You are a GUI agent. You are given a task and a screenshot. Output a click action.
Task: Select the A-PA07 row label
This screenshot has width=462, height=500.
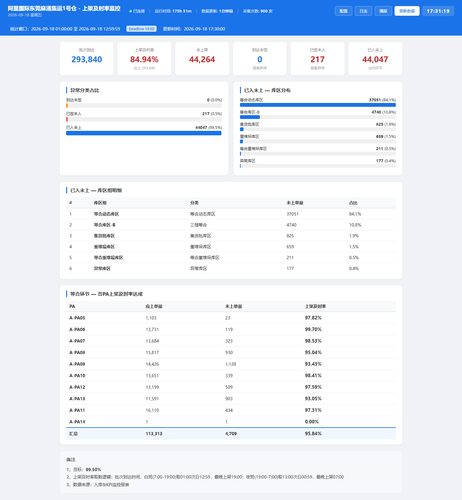77,341
